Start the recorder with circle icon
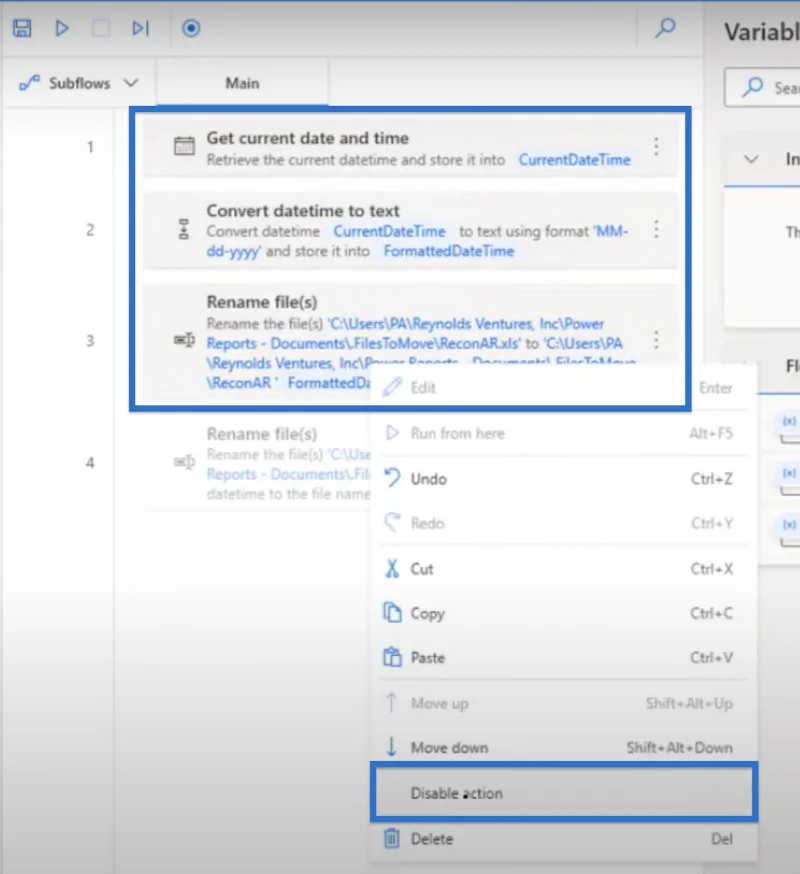The width and height of the screenshot is (800, 874). [x=191, y=28]
